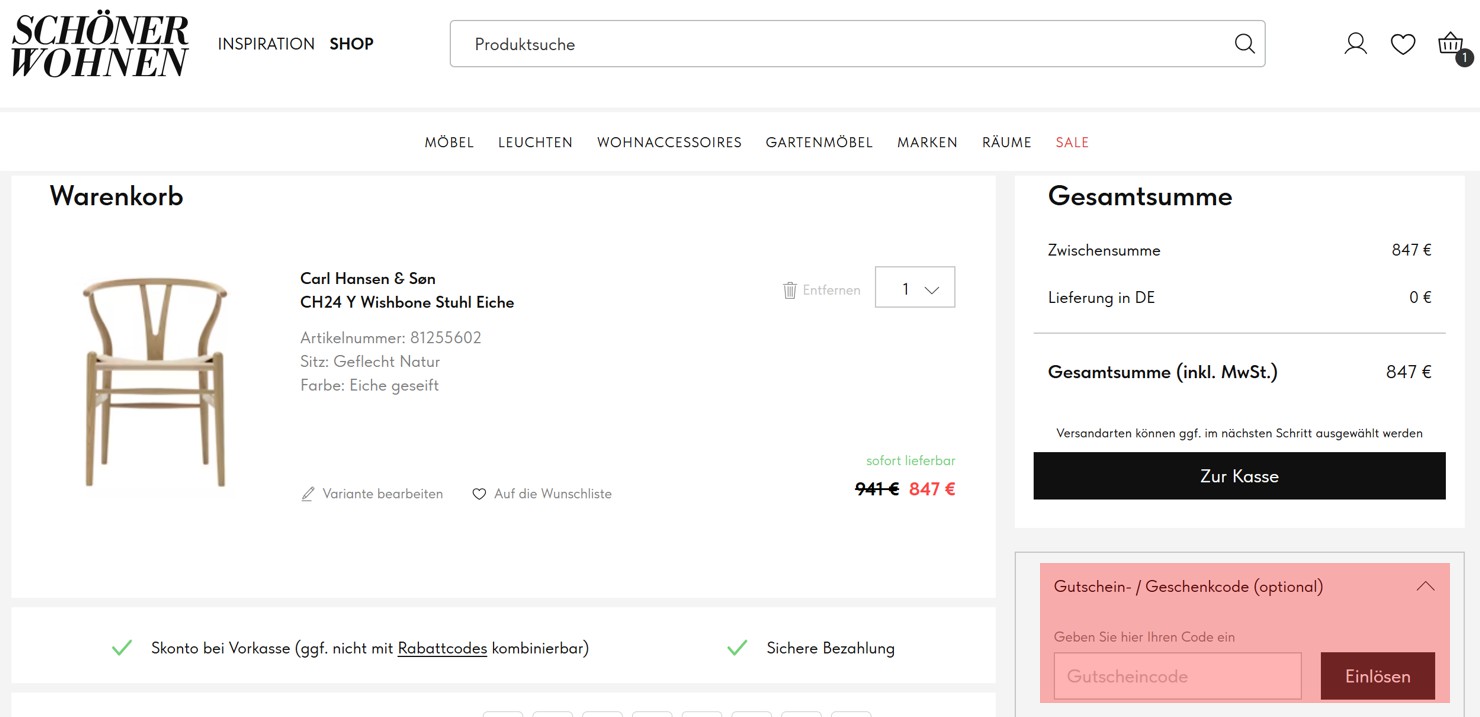Open the WOHNACCESSOIRES category
The height and width of the screenshot is (717, 1480).
point(669,143)
